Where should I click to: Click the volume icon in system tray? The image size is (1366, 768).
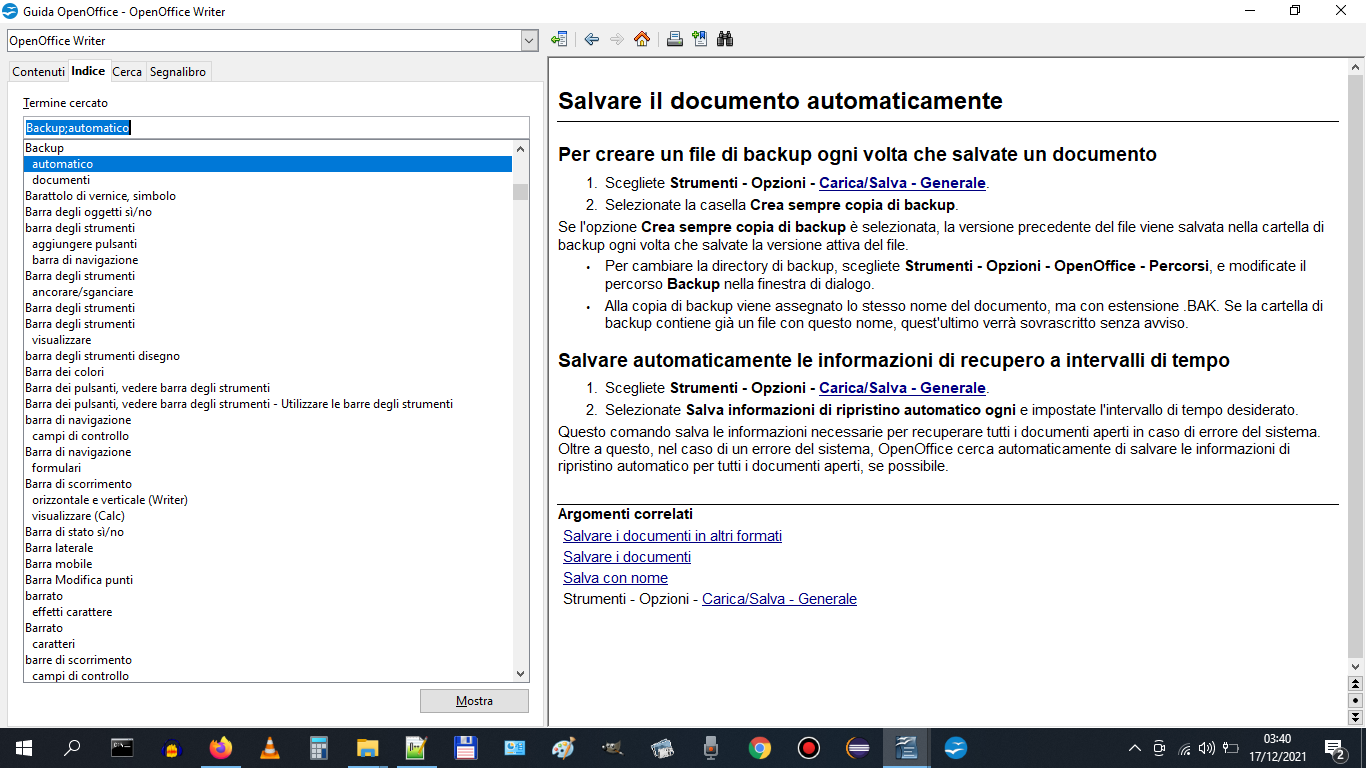[1206, 748]
